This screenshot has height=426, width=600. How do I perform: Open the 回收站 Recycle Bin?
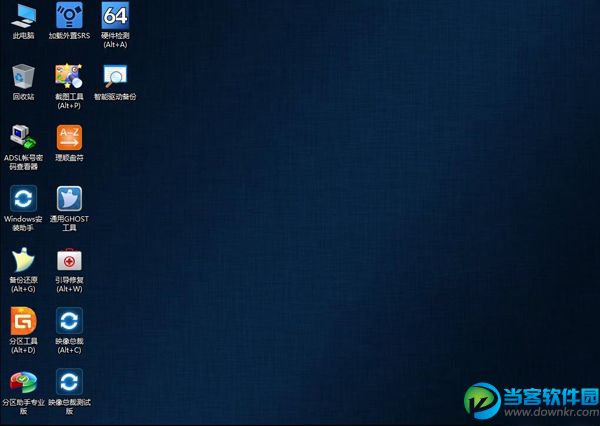click(x=23, y=77)
